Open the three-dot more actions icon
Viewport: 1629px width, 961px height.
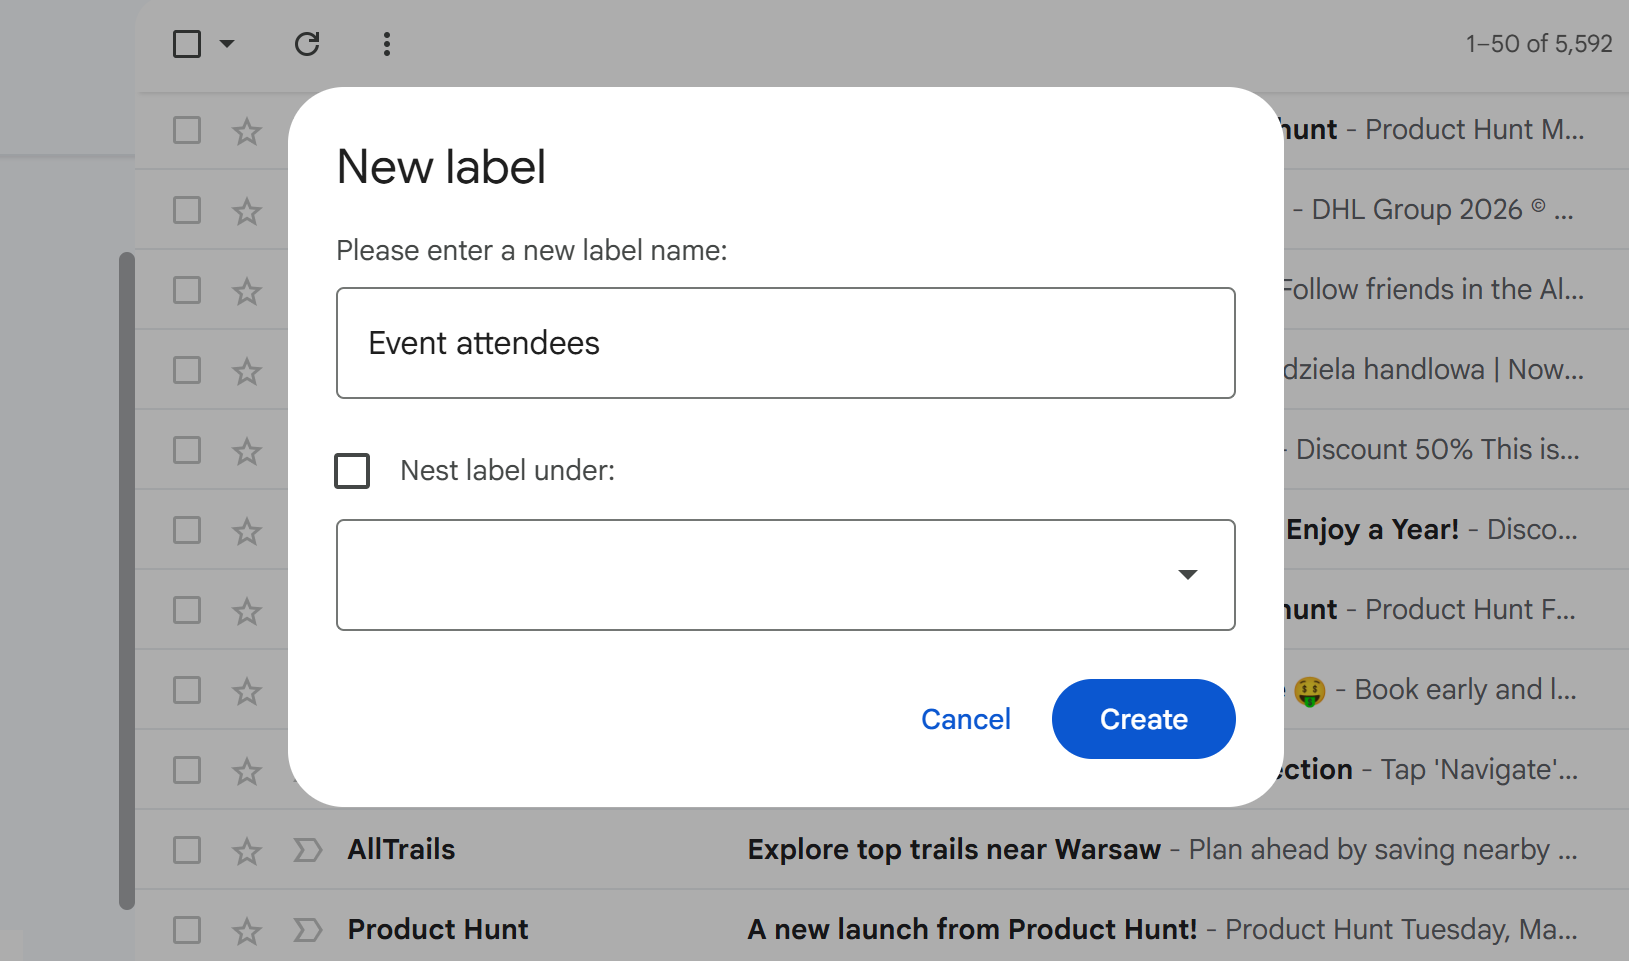386,44
